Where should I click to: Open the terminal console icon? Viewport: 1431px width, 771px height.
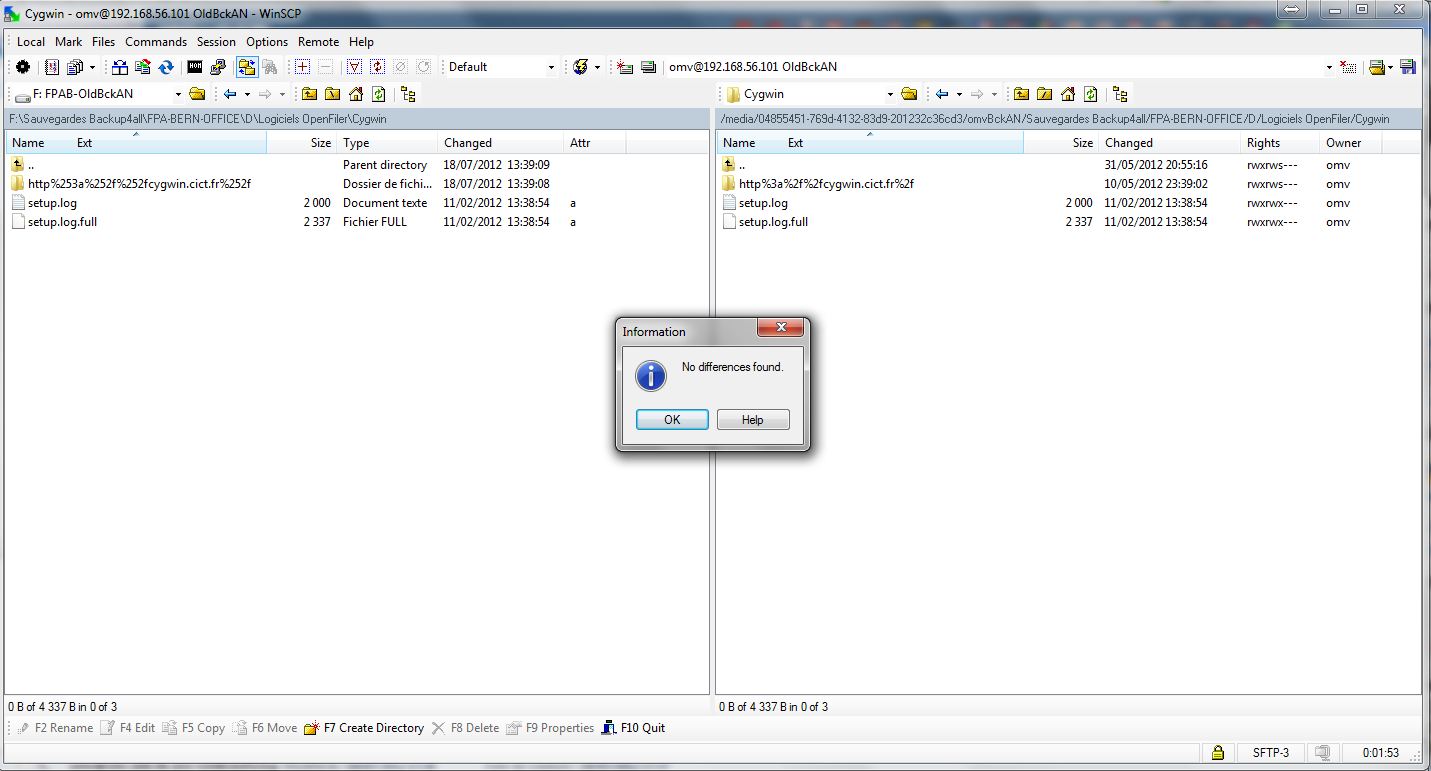195,67
